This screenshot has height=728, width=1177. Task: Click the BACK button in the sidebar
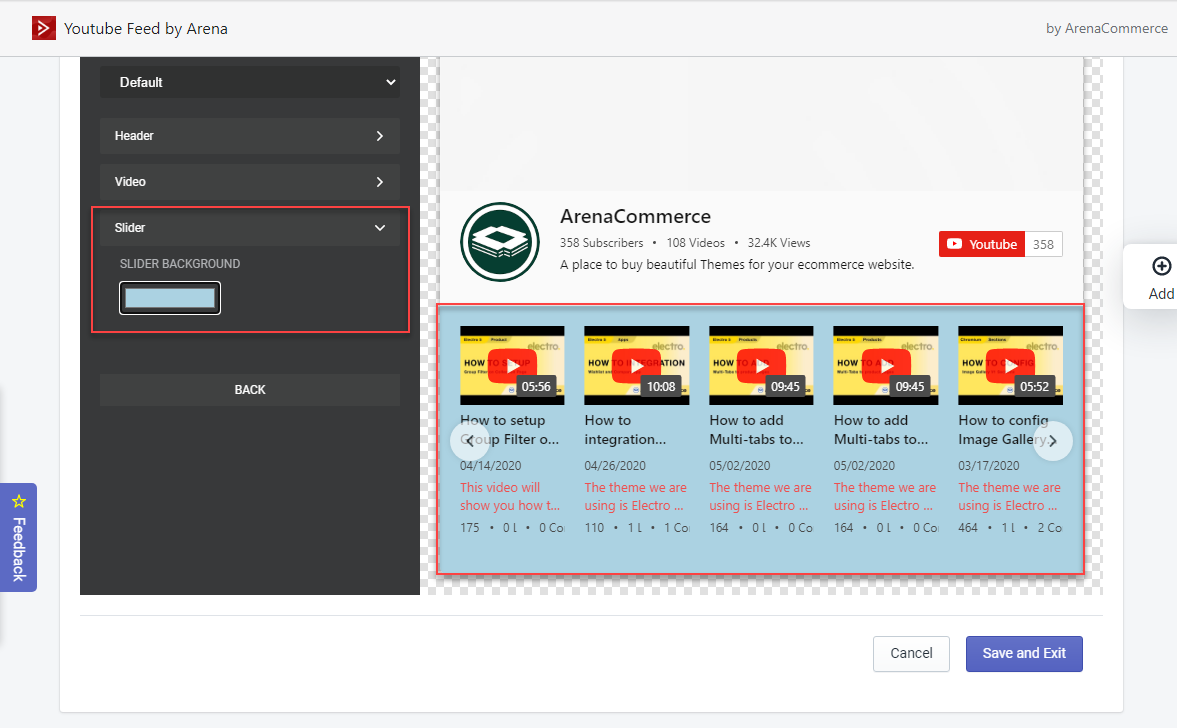tap(250, 390)
